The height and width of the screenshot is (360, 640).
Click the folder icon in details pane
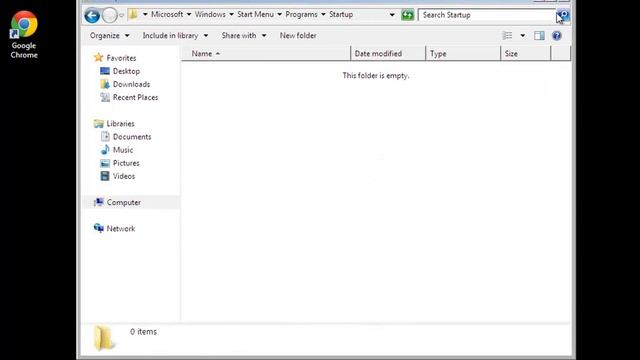click(x=103, y=338)
